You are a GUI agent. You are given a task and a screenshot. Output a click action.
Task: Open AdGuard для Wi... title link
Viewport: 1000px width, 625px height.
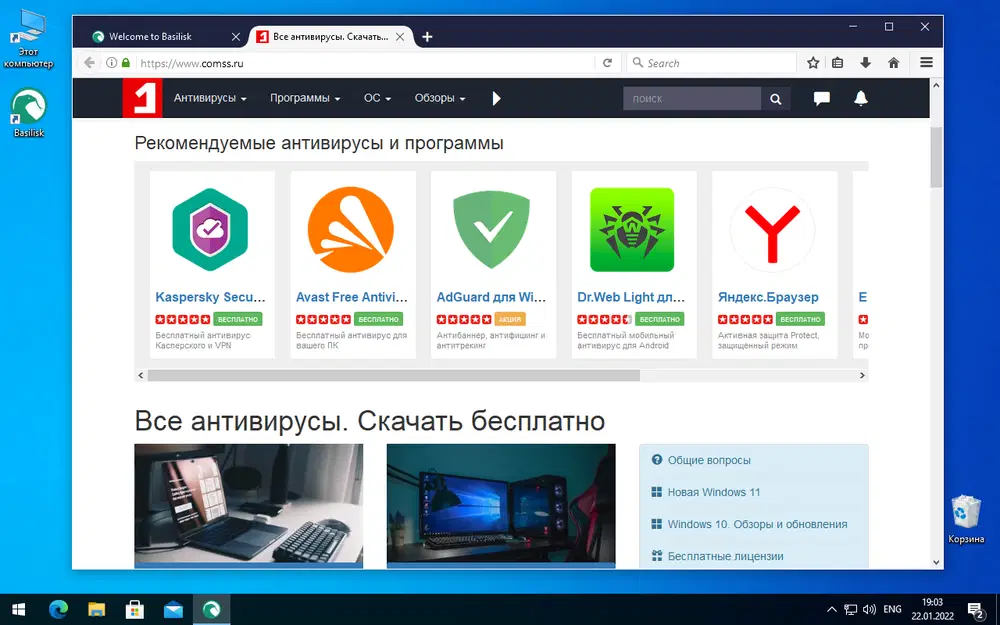coord(492,297)
